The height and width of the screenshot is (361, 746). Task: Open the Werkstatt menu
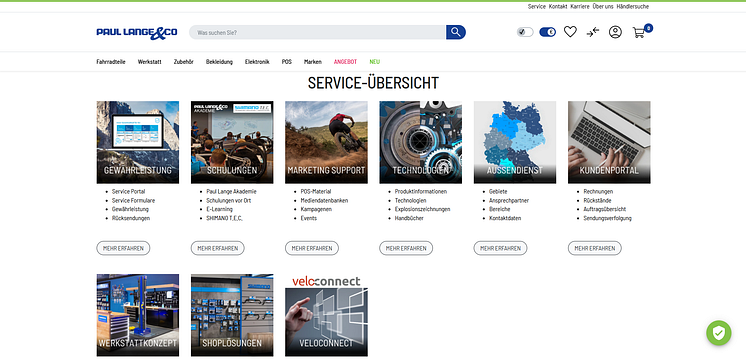(x=149, y=62)
